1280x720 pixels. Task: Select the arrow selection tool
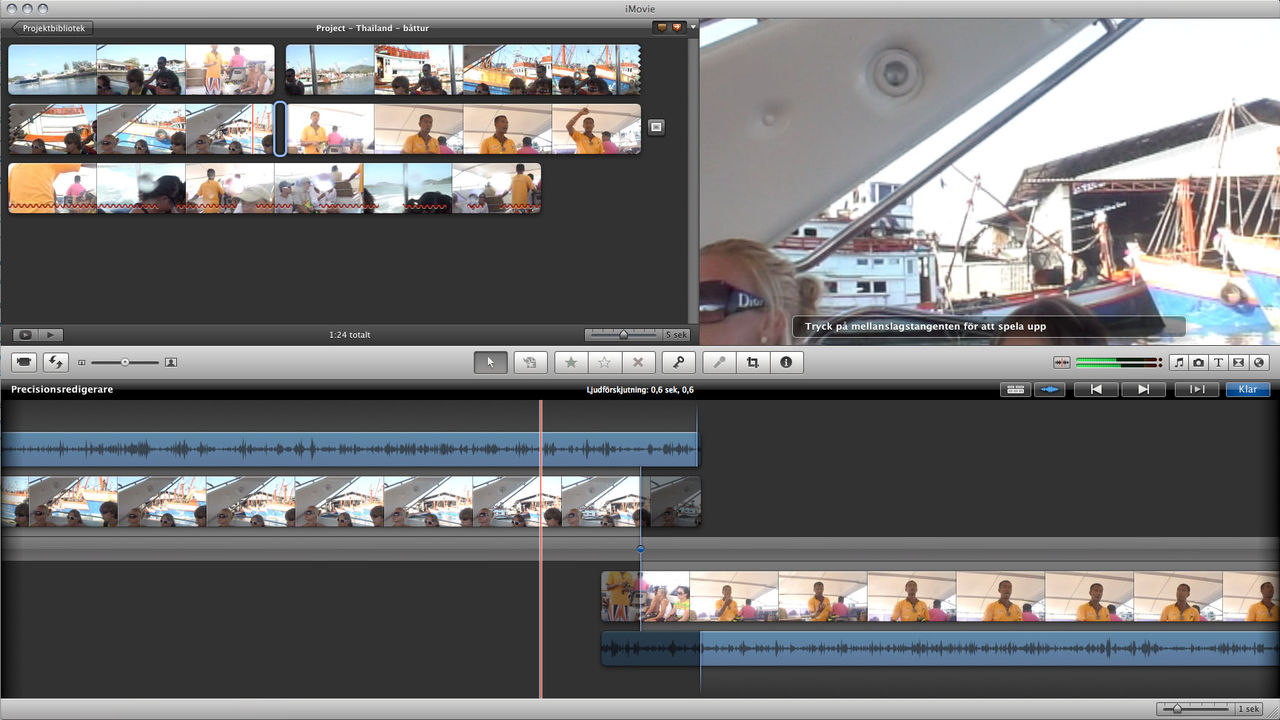[x=490, y=362]
